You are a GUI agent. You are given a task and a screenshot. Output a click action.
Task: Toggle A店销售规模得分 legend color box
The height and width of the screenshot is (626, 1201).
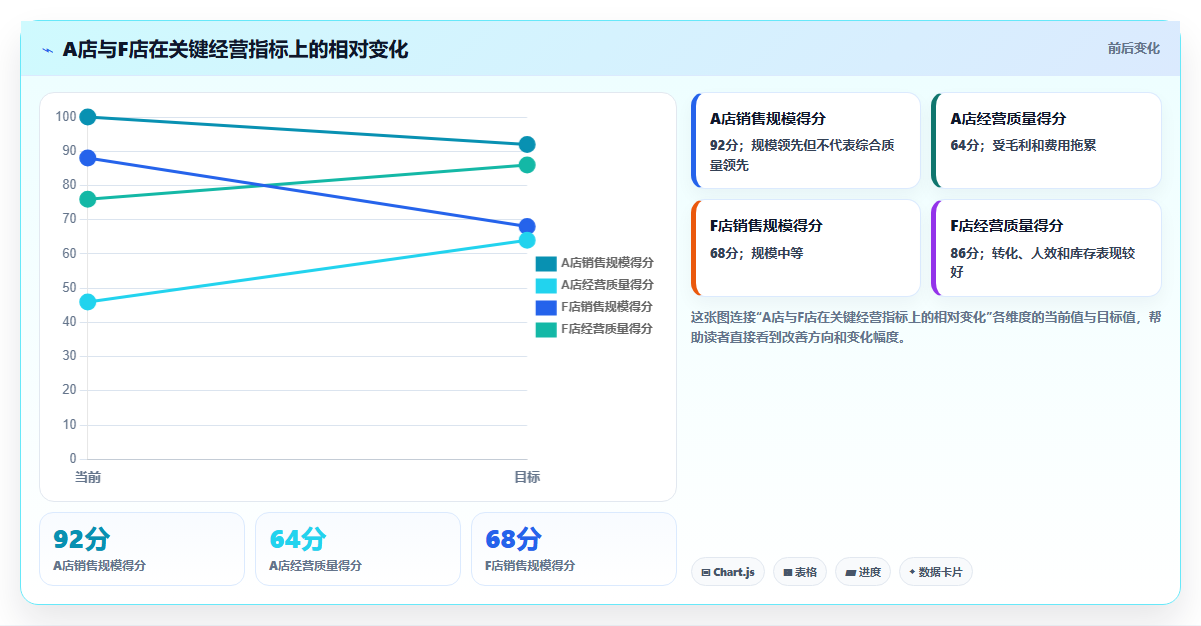[546, 264]
